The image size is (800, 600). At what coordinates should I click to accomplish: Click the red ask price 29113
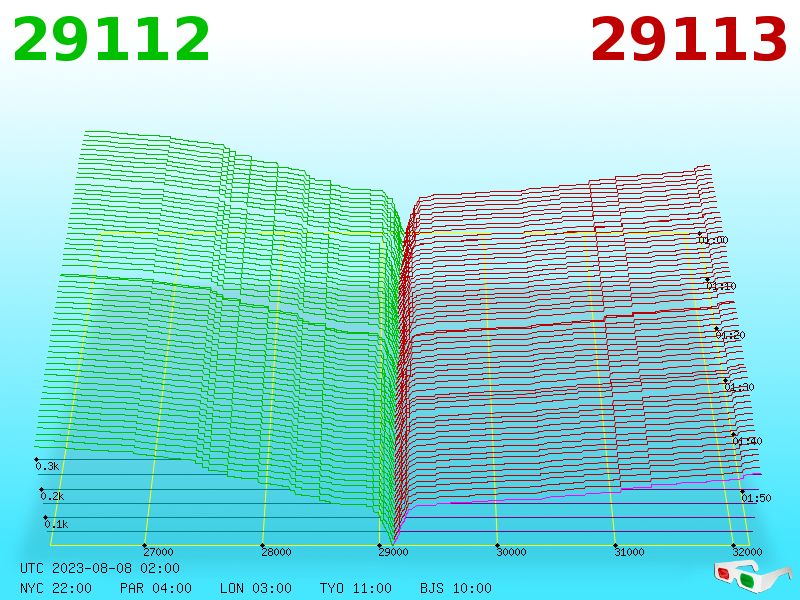tap(689, 39)
